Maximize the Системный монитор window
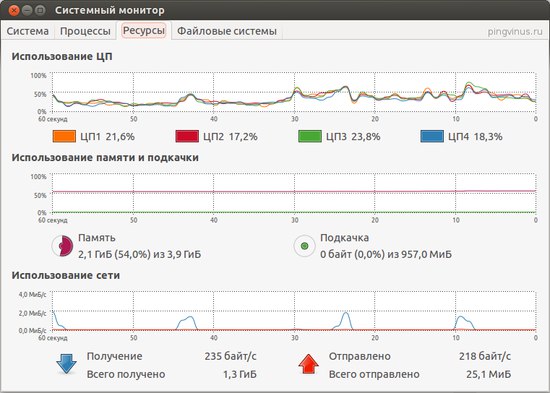 pyautogui.click(x=40, y=10)
